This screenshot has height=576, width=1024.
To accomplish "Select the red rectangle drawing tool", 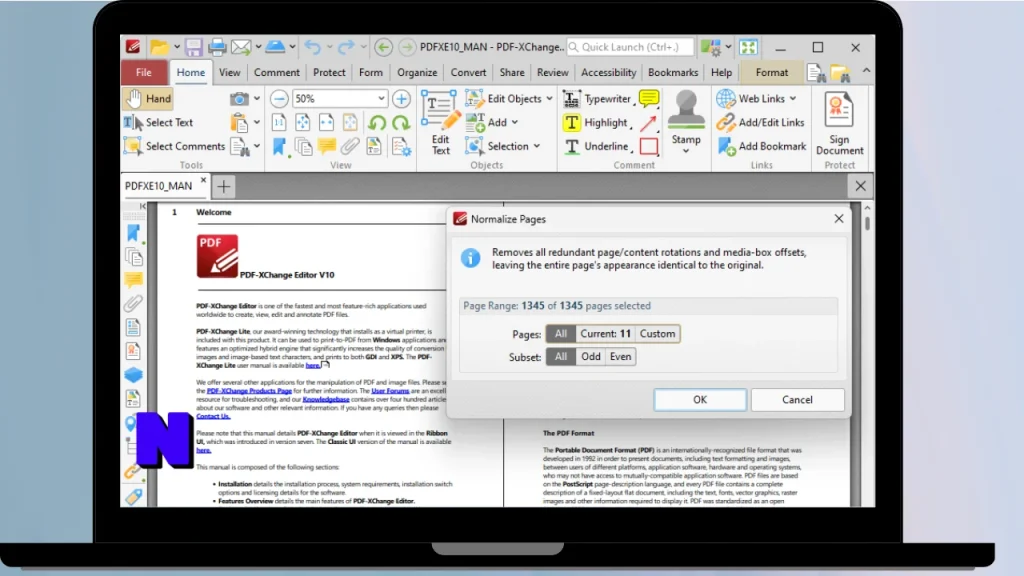I will 648,146.
